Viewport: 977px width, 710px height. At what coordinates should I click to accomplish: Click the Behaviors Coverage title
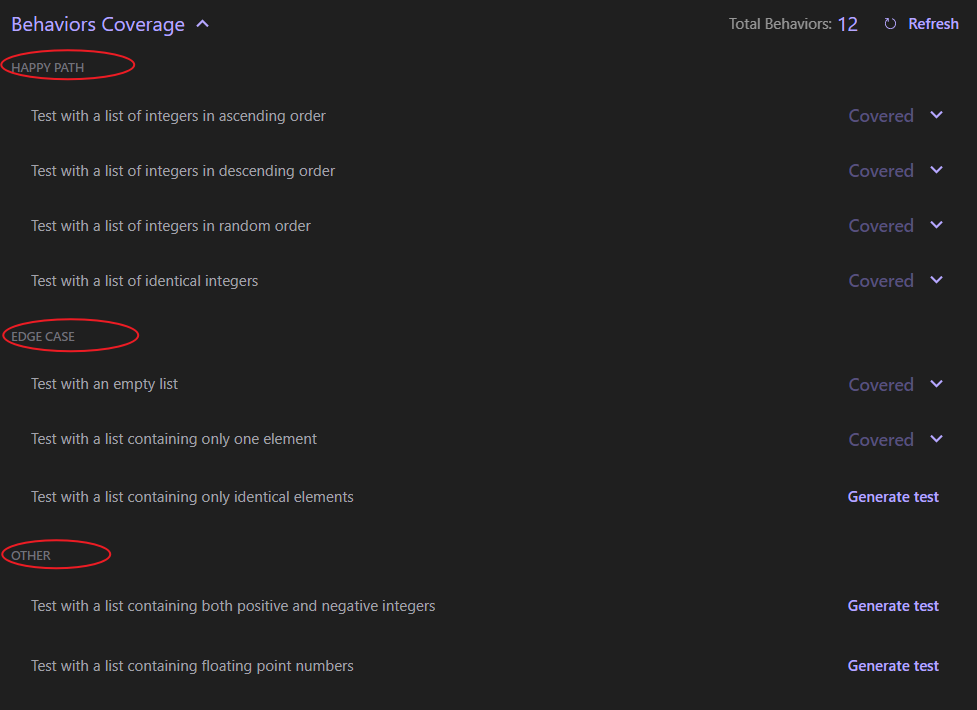[x=98, y=24]
